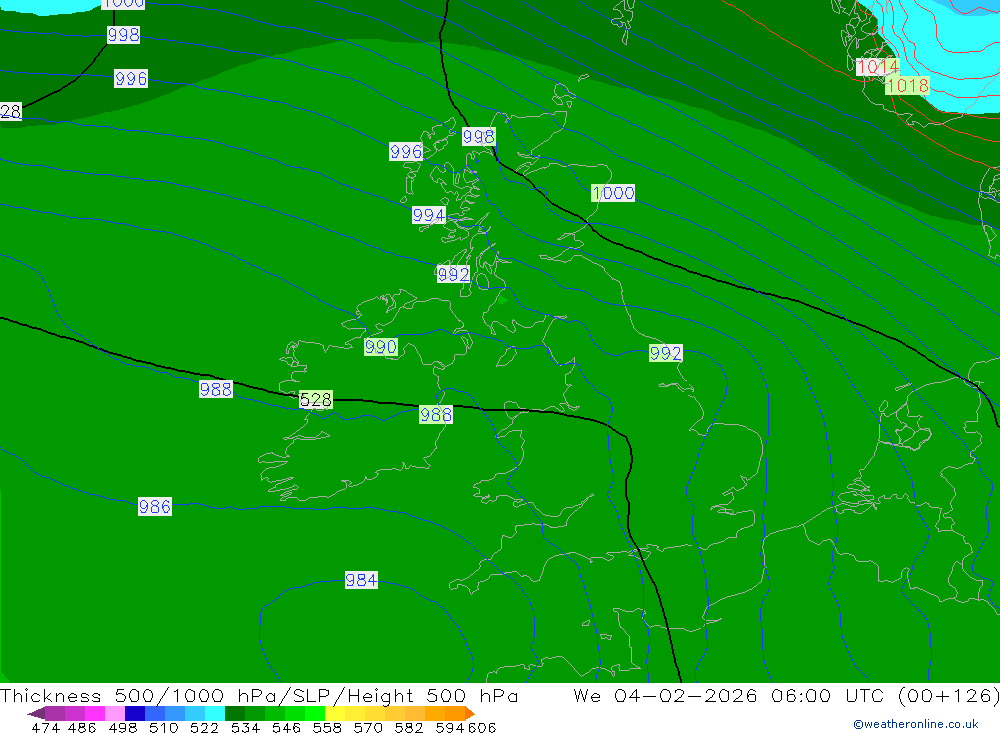Click the 582 legend value
Viewport: 1000px width, 733px height.
pyautogui.click(x=409, y=727)
